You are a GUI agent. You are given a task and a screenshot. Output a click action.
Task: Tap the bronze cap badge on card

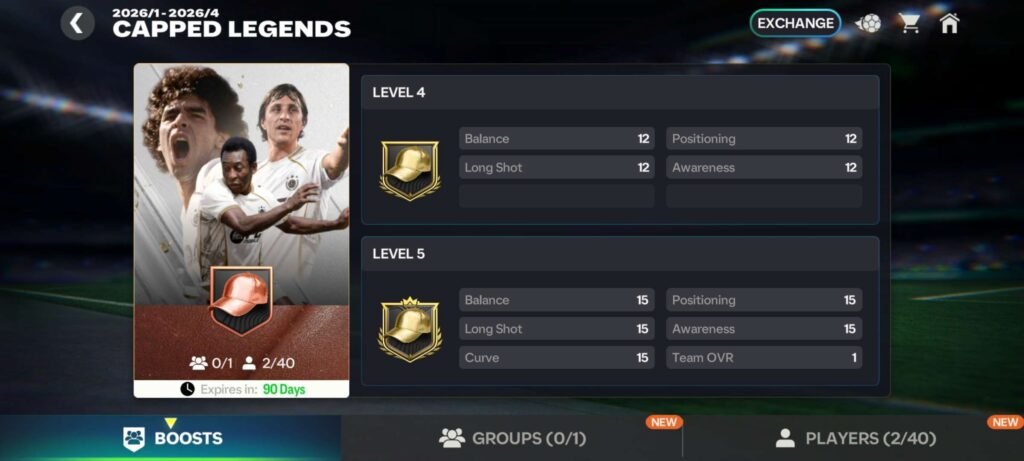(241, 300)
